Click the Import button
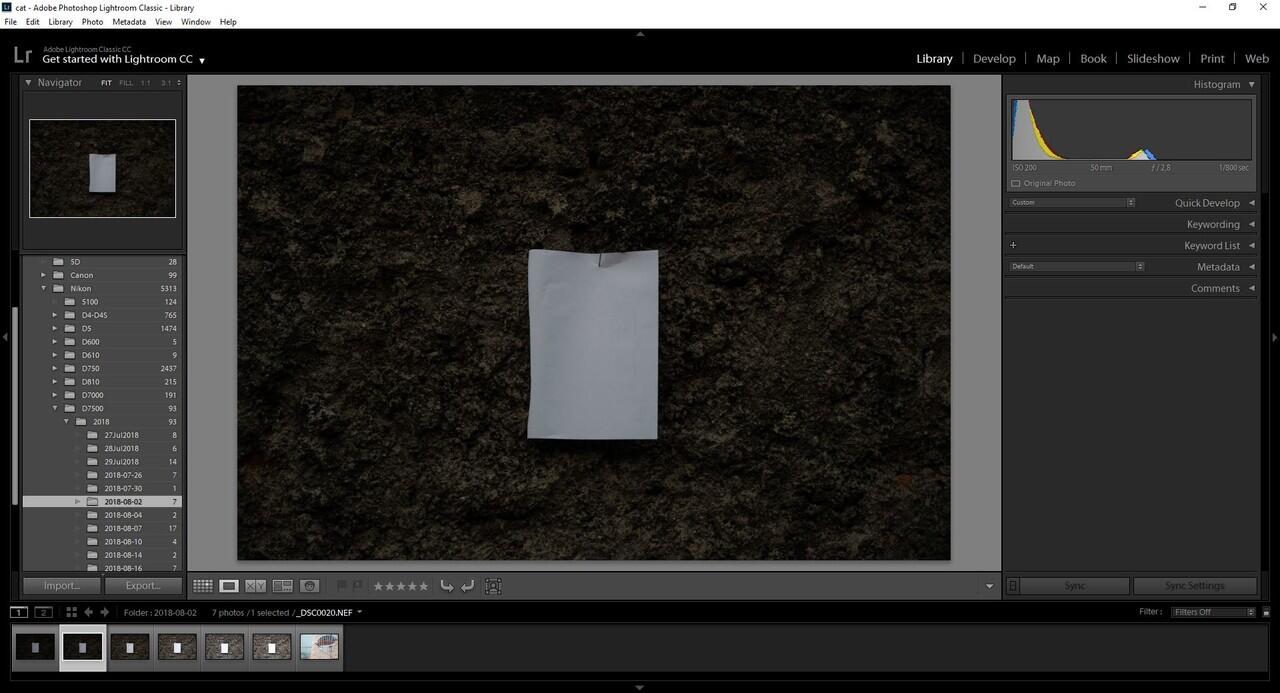1280x693 pixels. point(62,586)
